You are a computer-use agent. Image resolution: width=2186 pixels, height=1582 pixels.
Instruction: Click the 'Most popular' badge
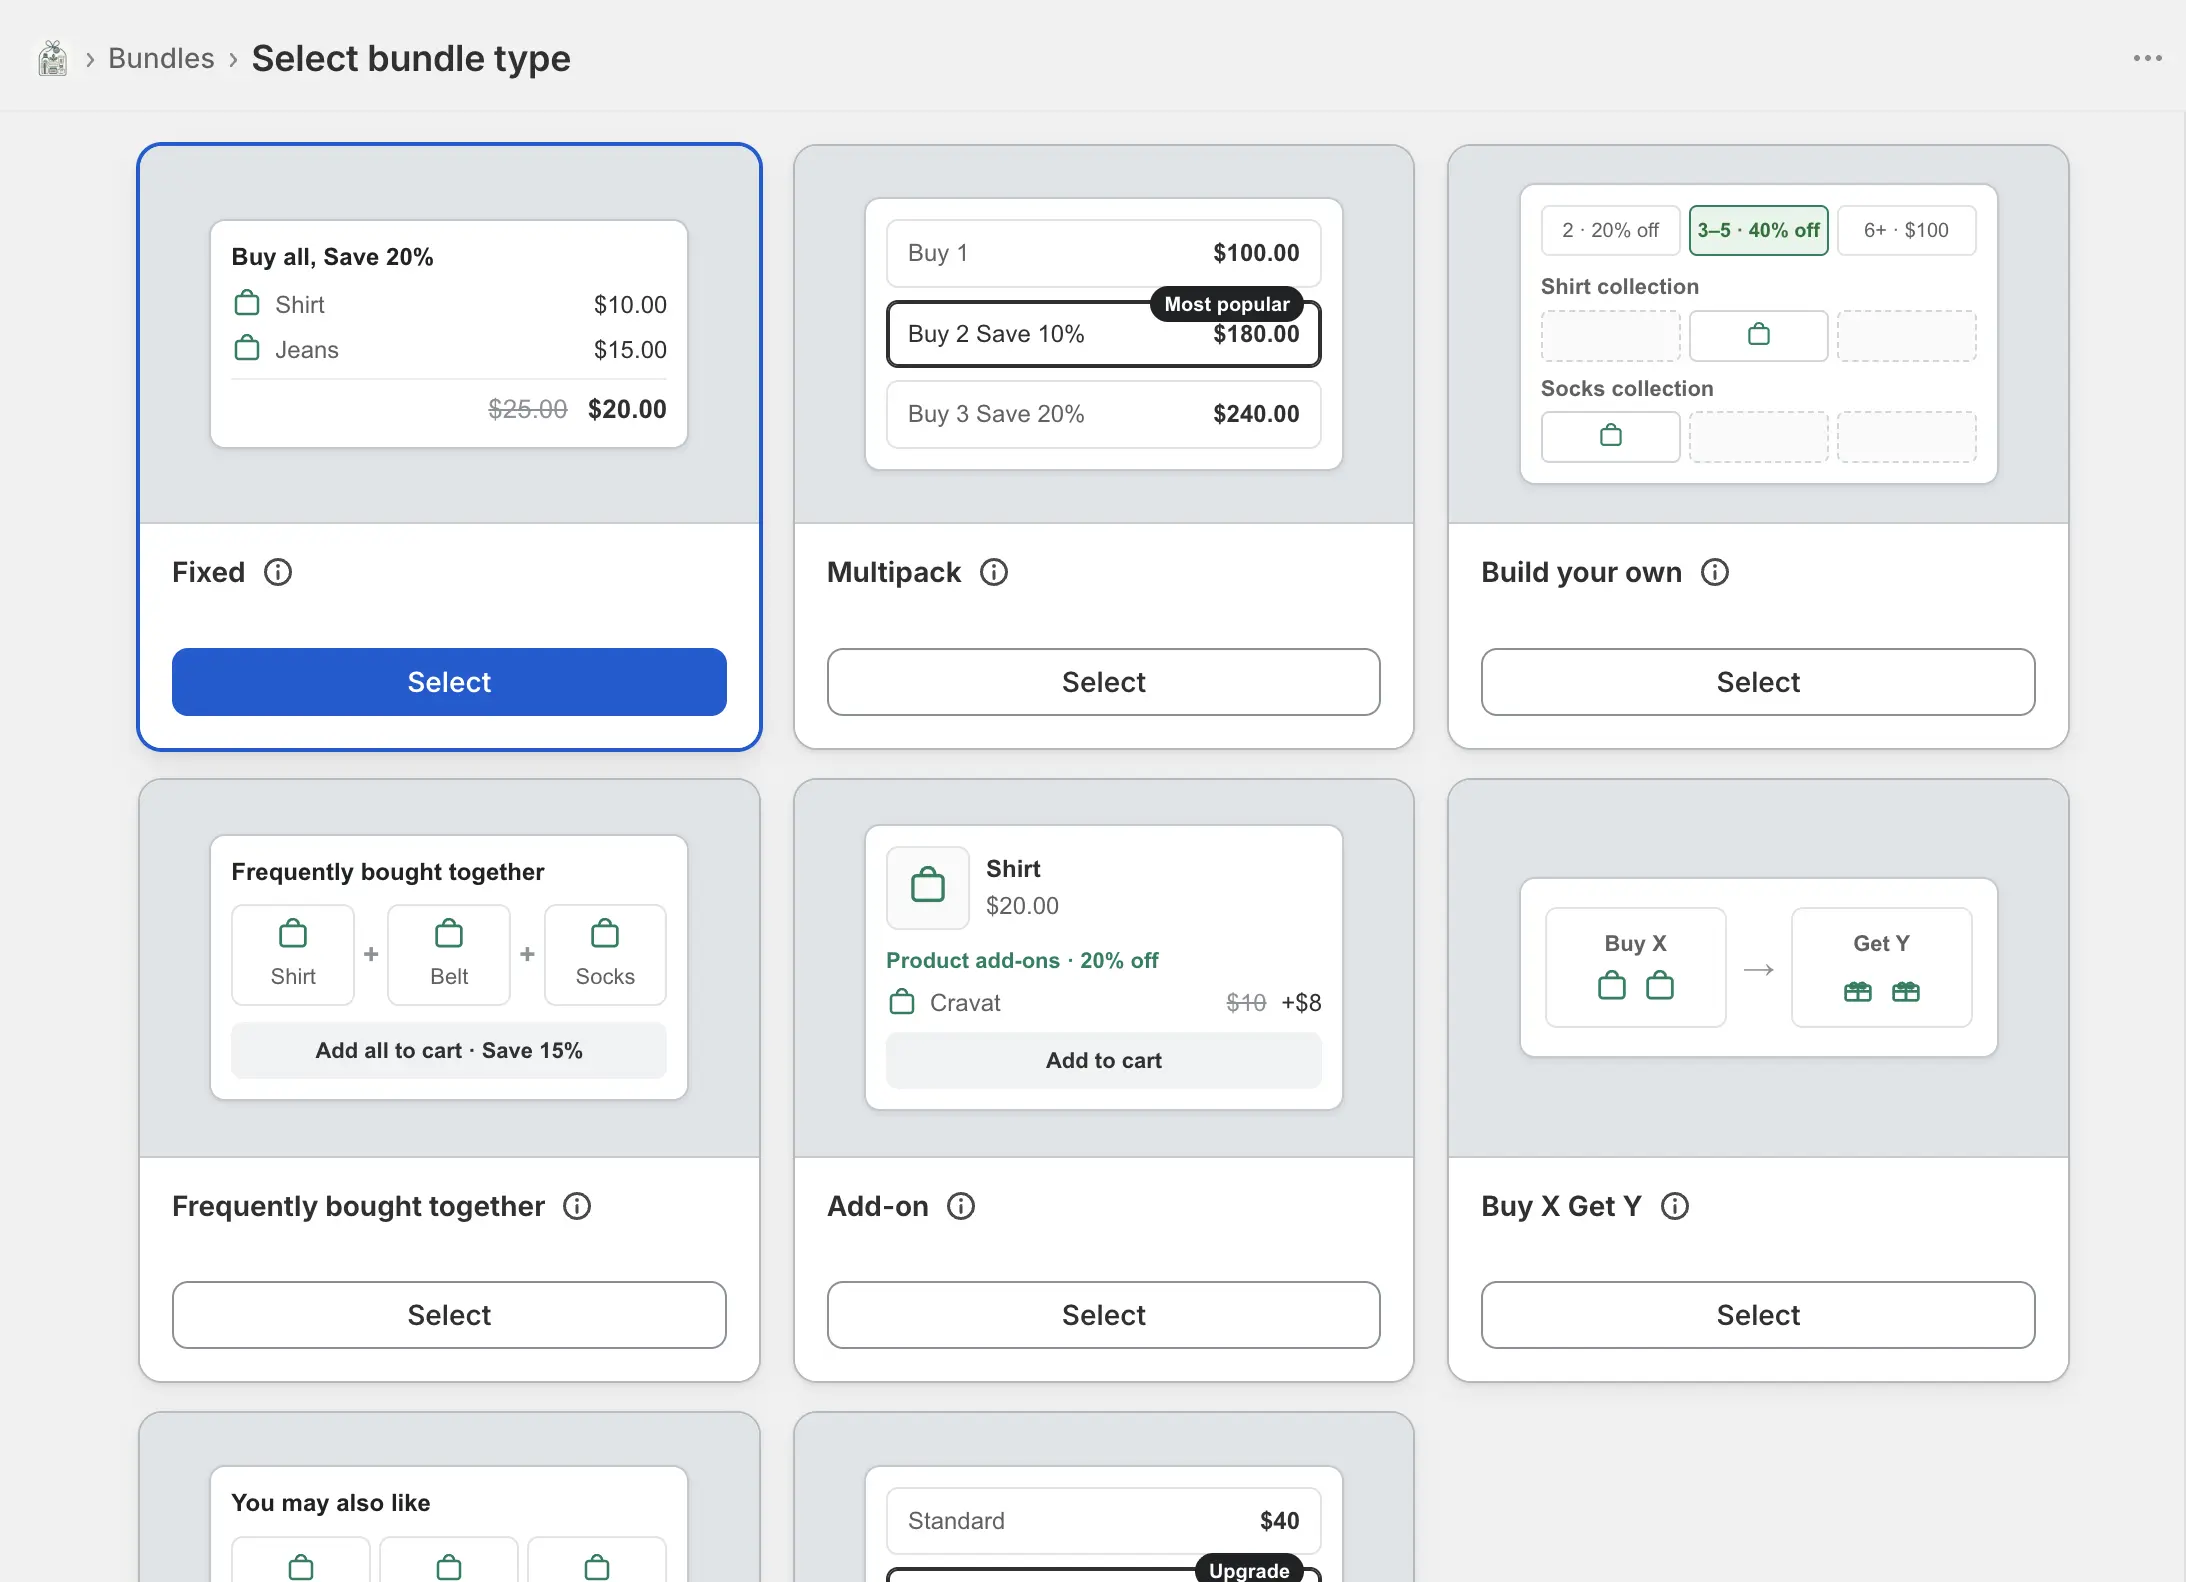pos(1227,304)
